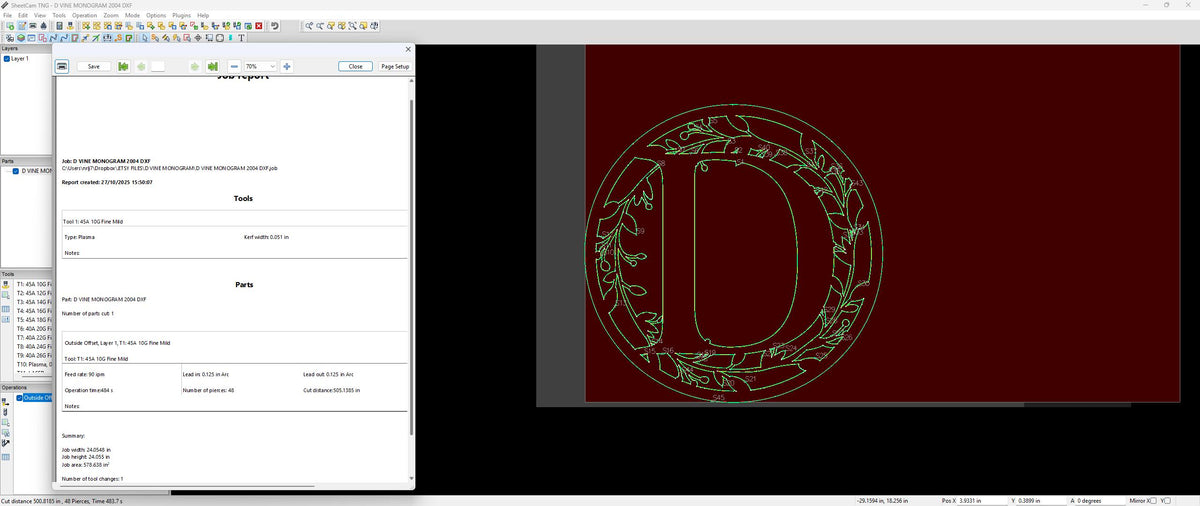
Task: Save the job report with Save button
Action: 94,66
